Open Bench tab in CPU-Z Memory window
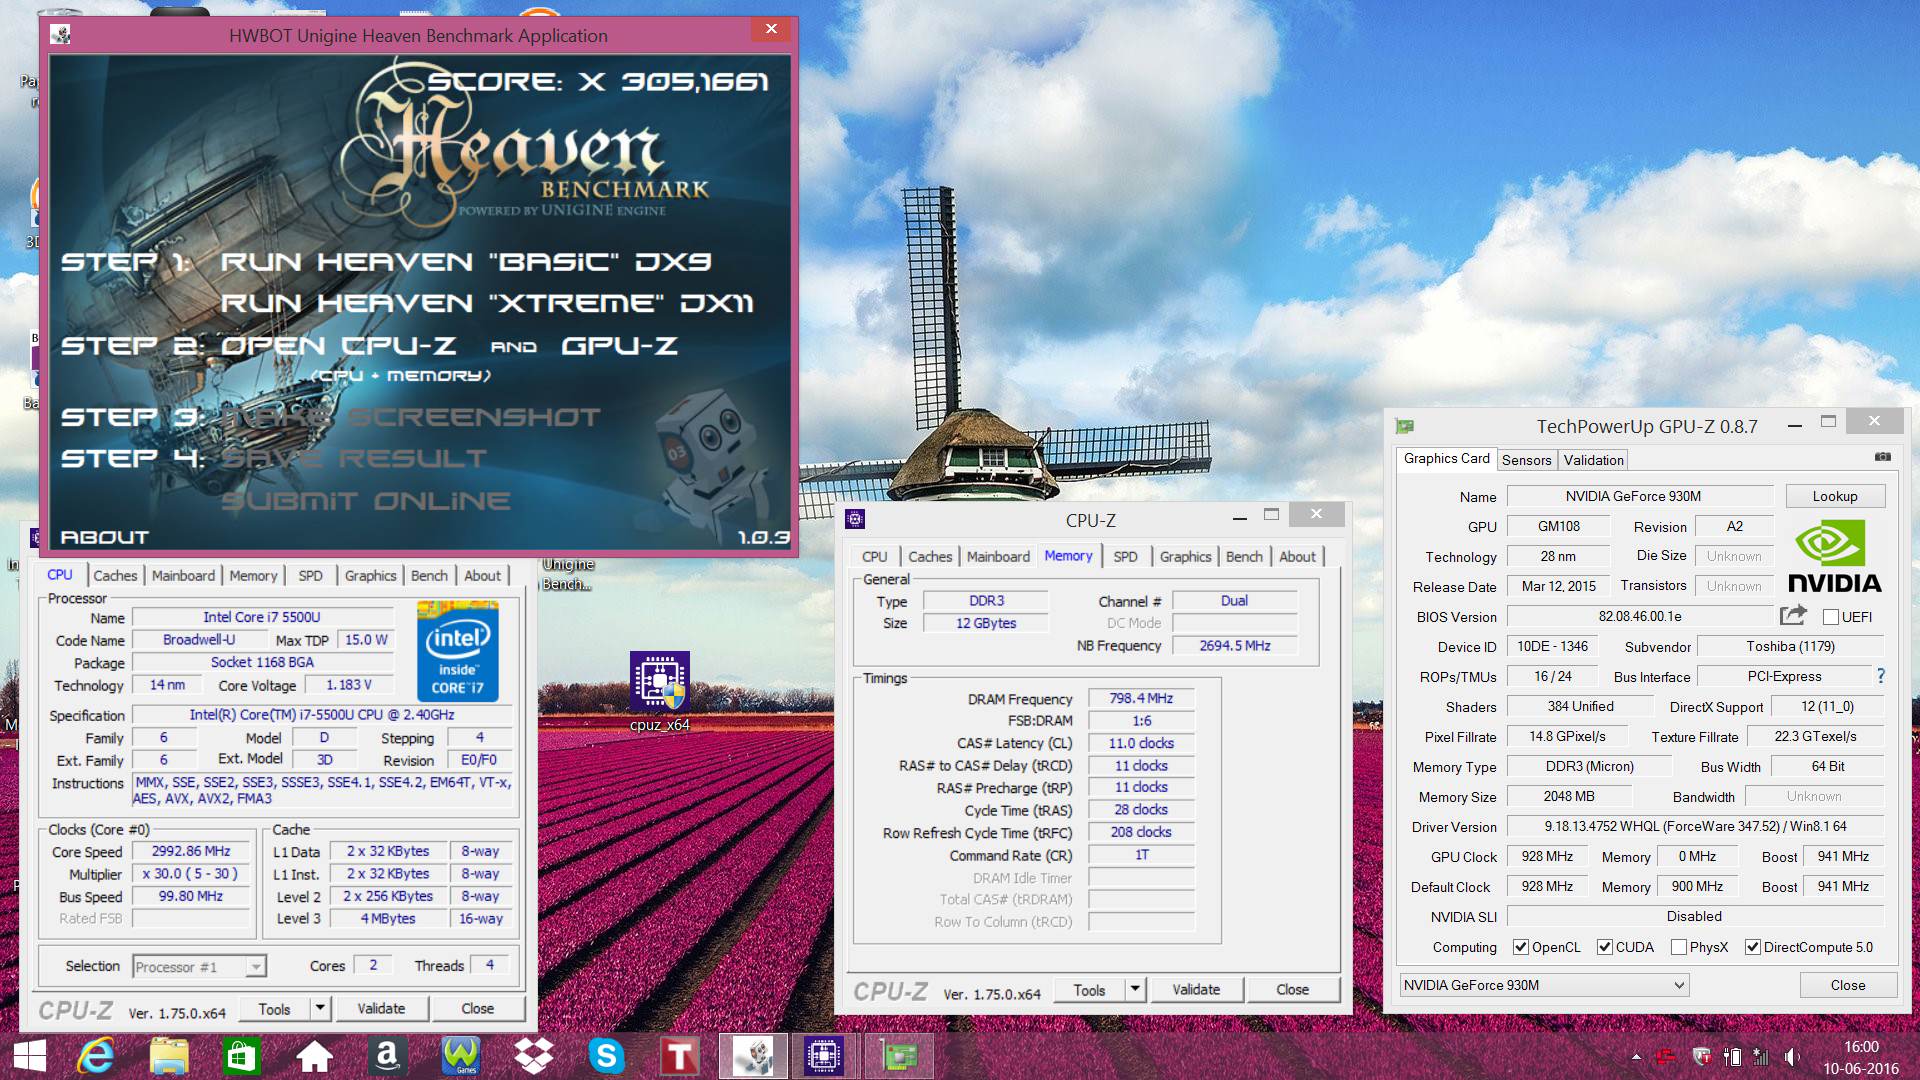Screen dimensions: 1920x1080 1244,557
